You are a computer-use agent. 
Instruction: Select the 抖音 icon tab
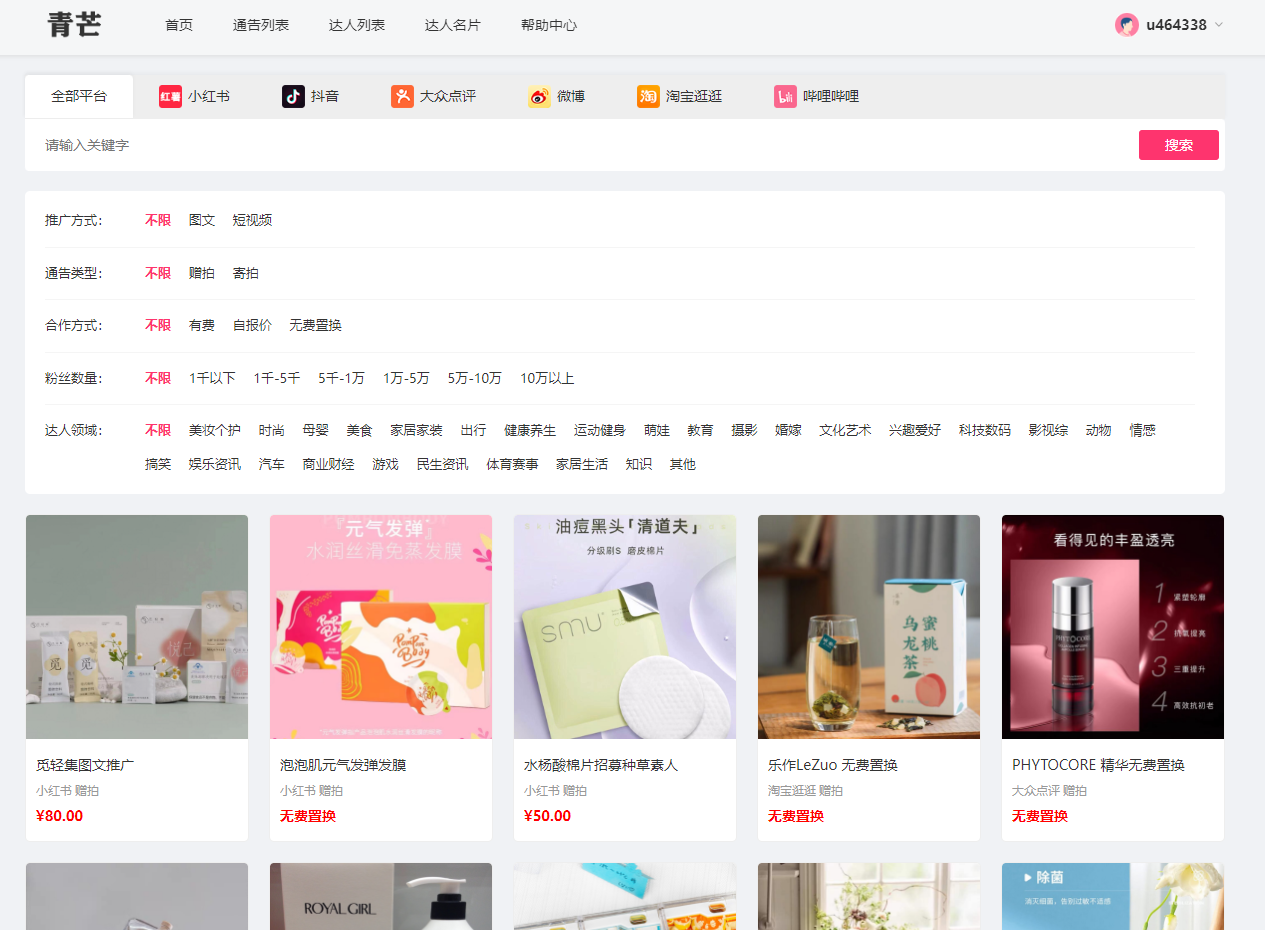click(293, 96)
